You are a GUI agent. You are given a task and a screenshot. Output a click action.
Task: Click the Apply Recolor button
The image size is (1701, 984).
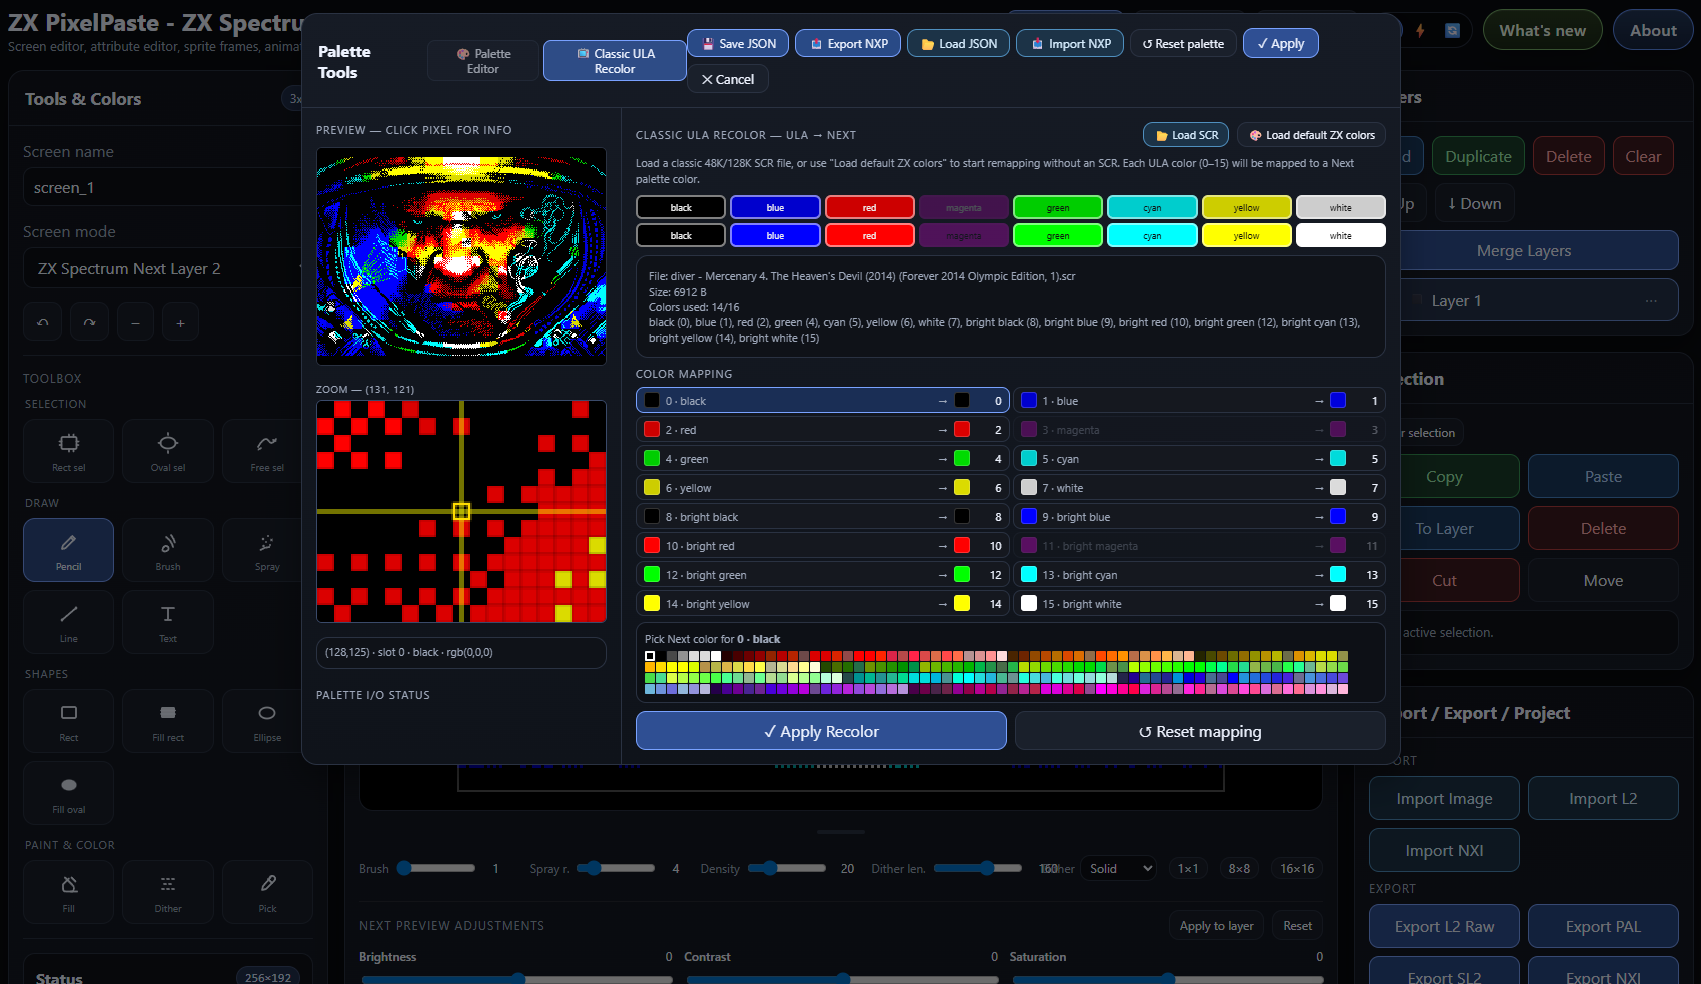pyautogui.click(x=821, y=731)
